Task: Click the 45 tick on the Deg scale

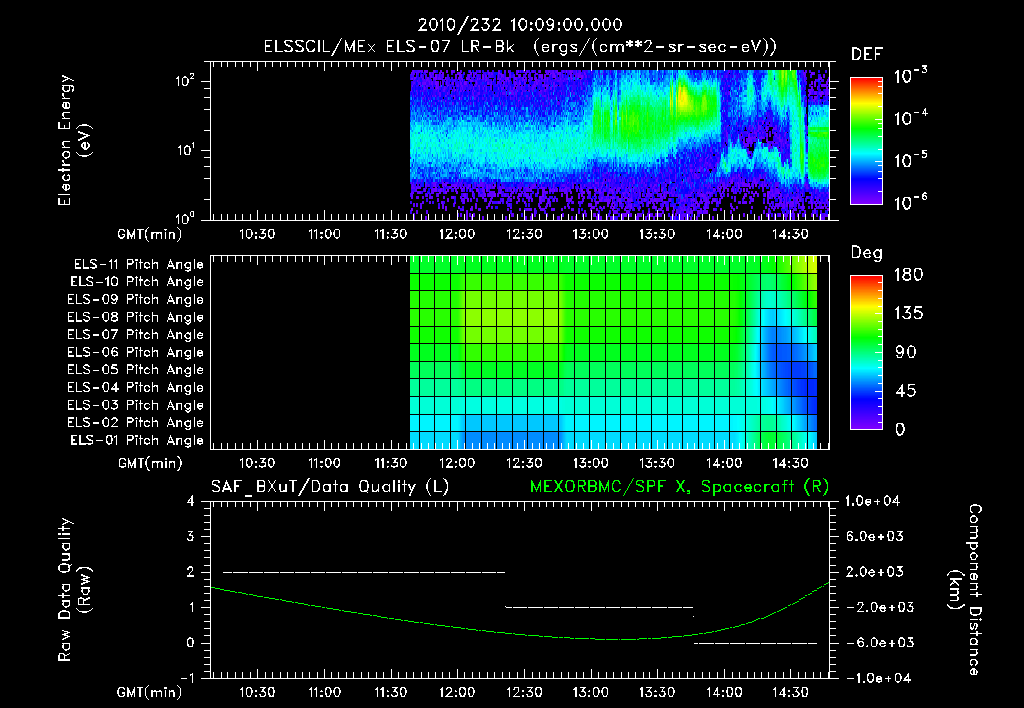Action: click(x=906, y=391)
